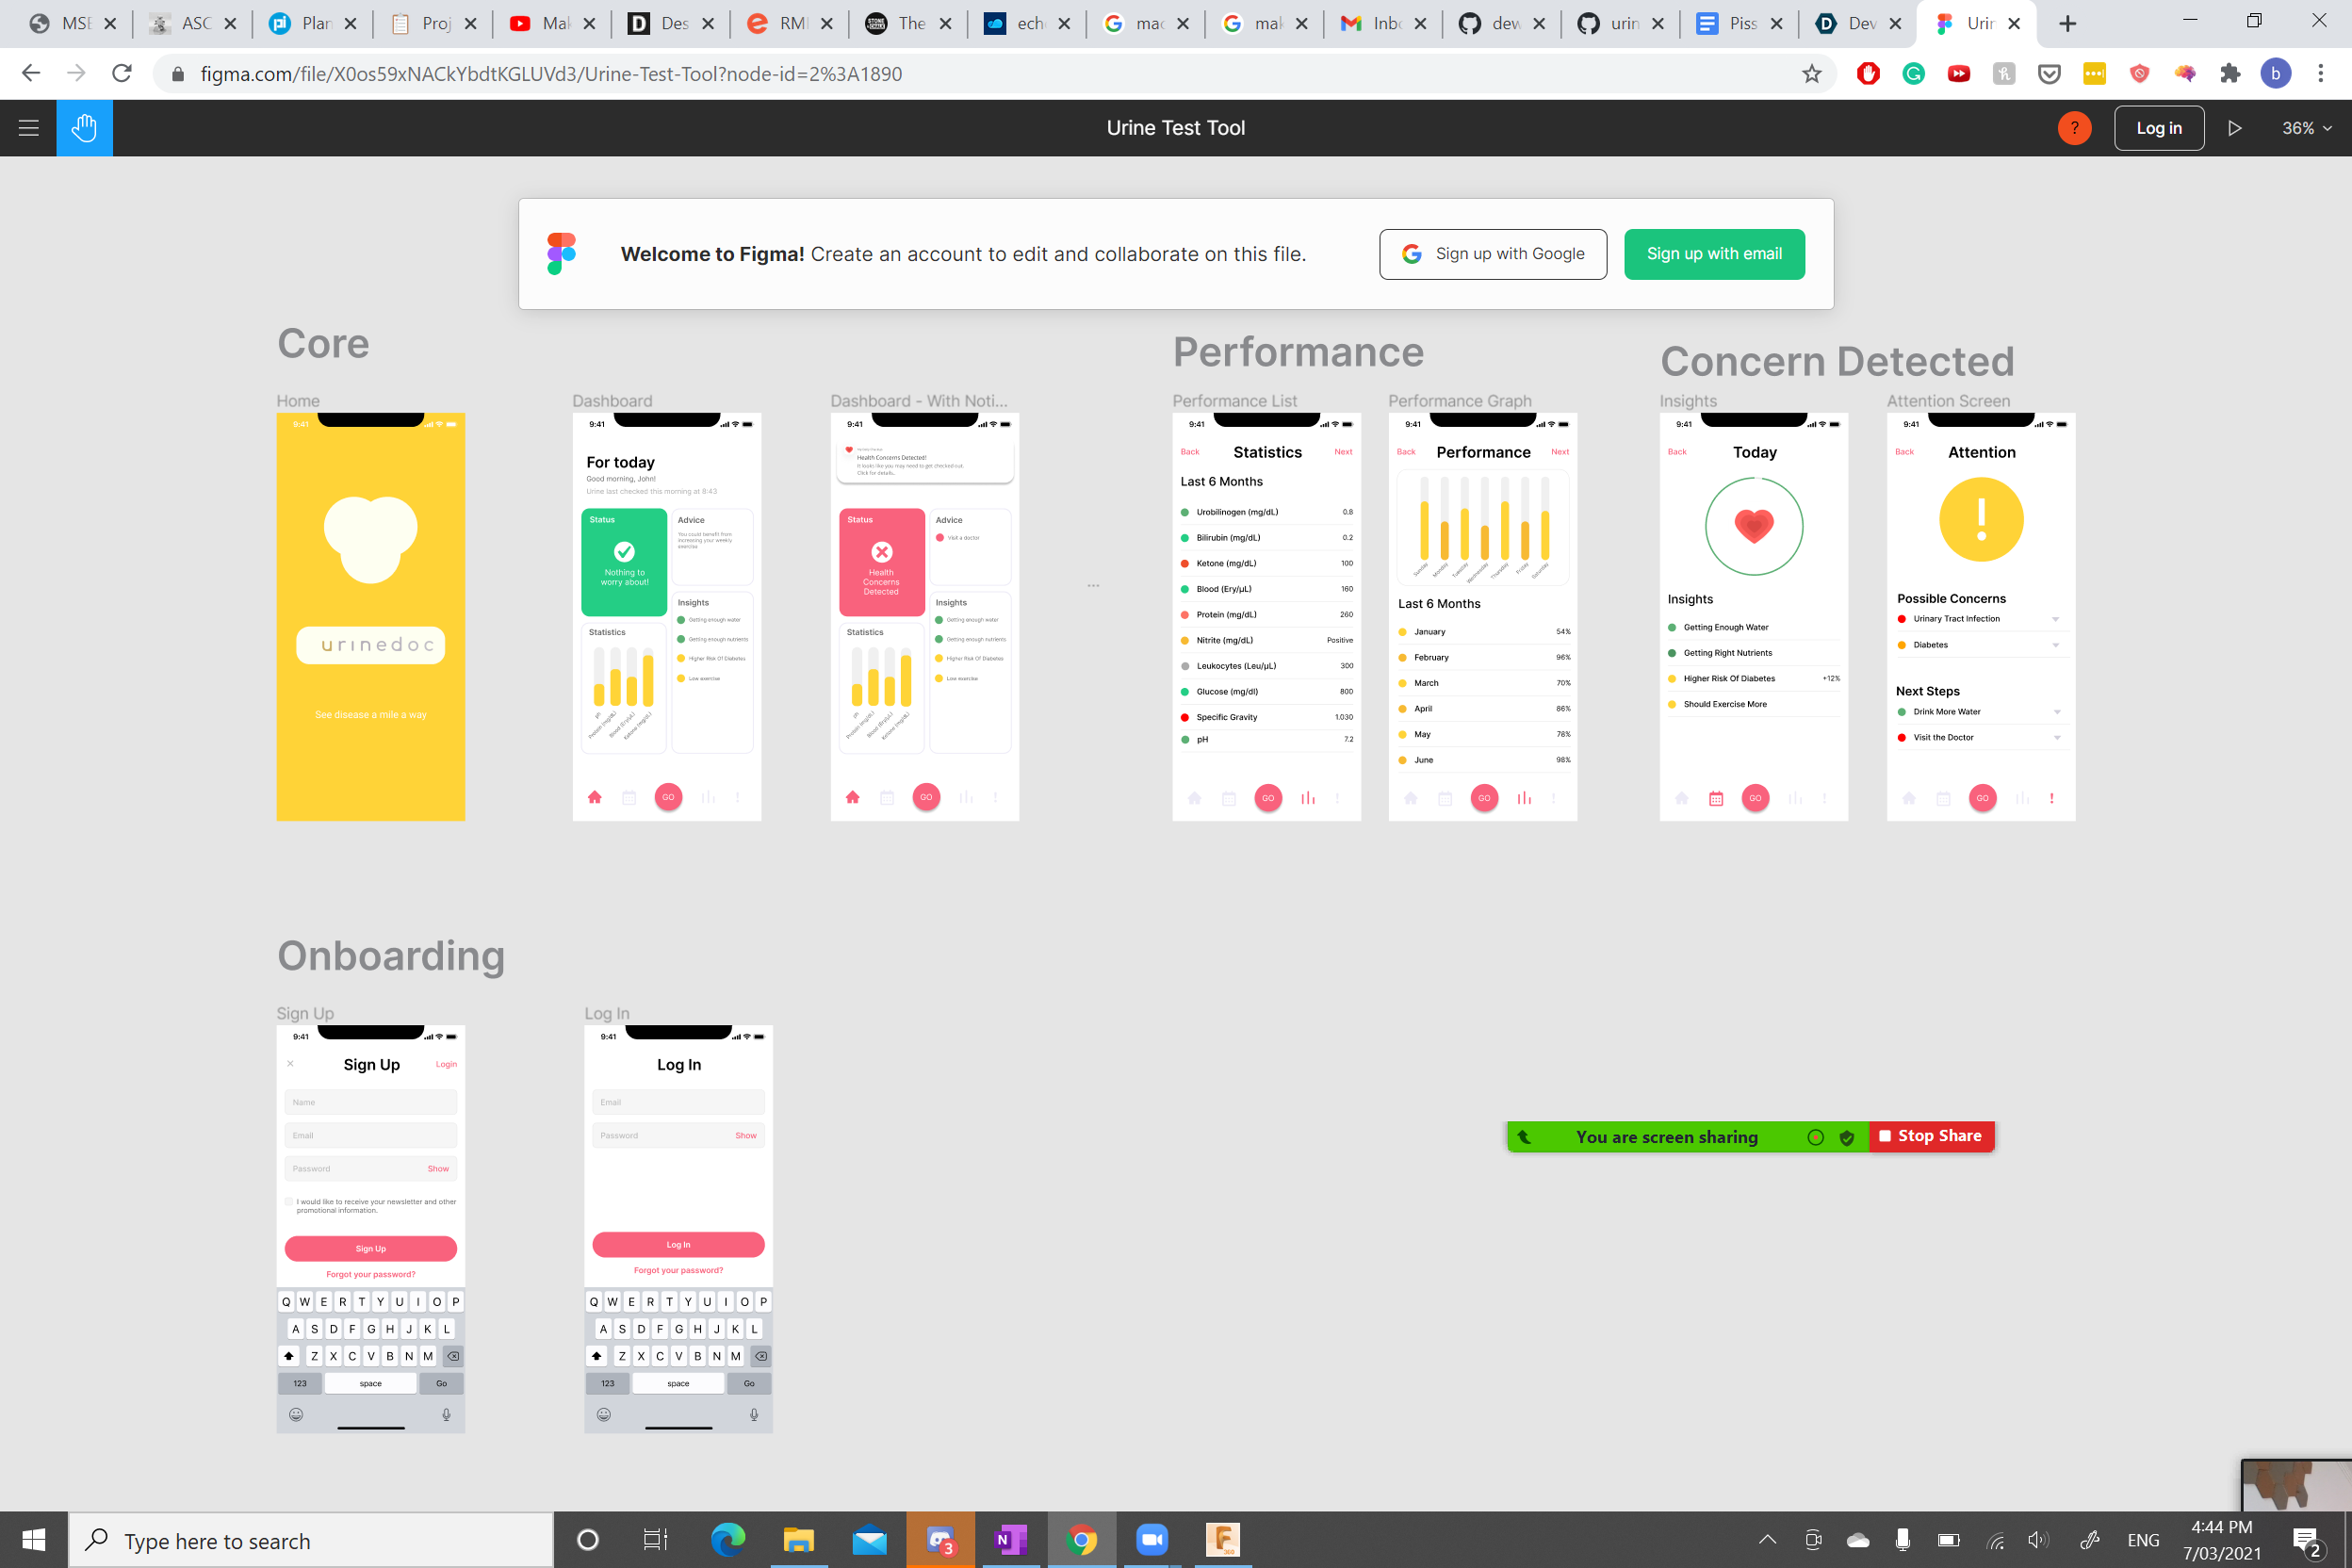Open the 36% zoom dropdown

click(2305, 128)
